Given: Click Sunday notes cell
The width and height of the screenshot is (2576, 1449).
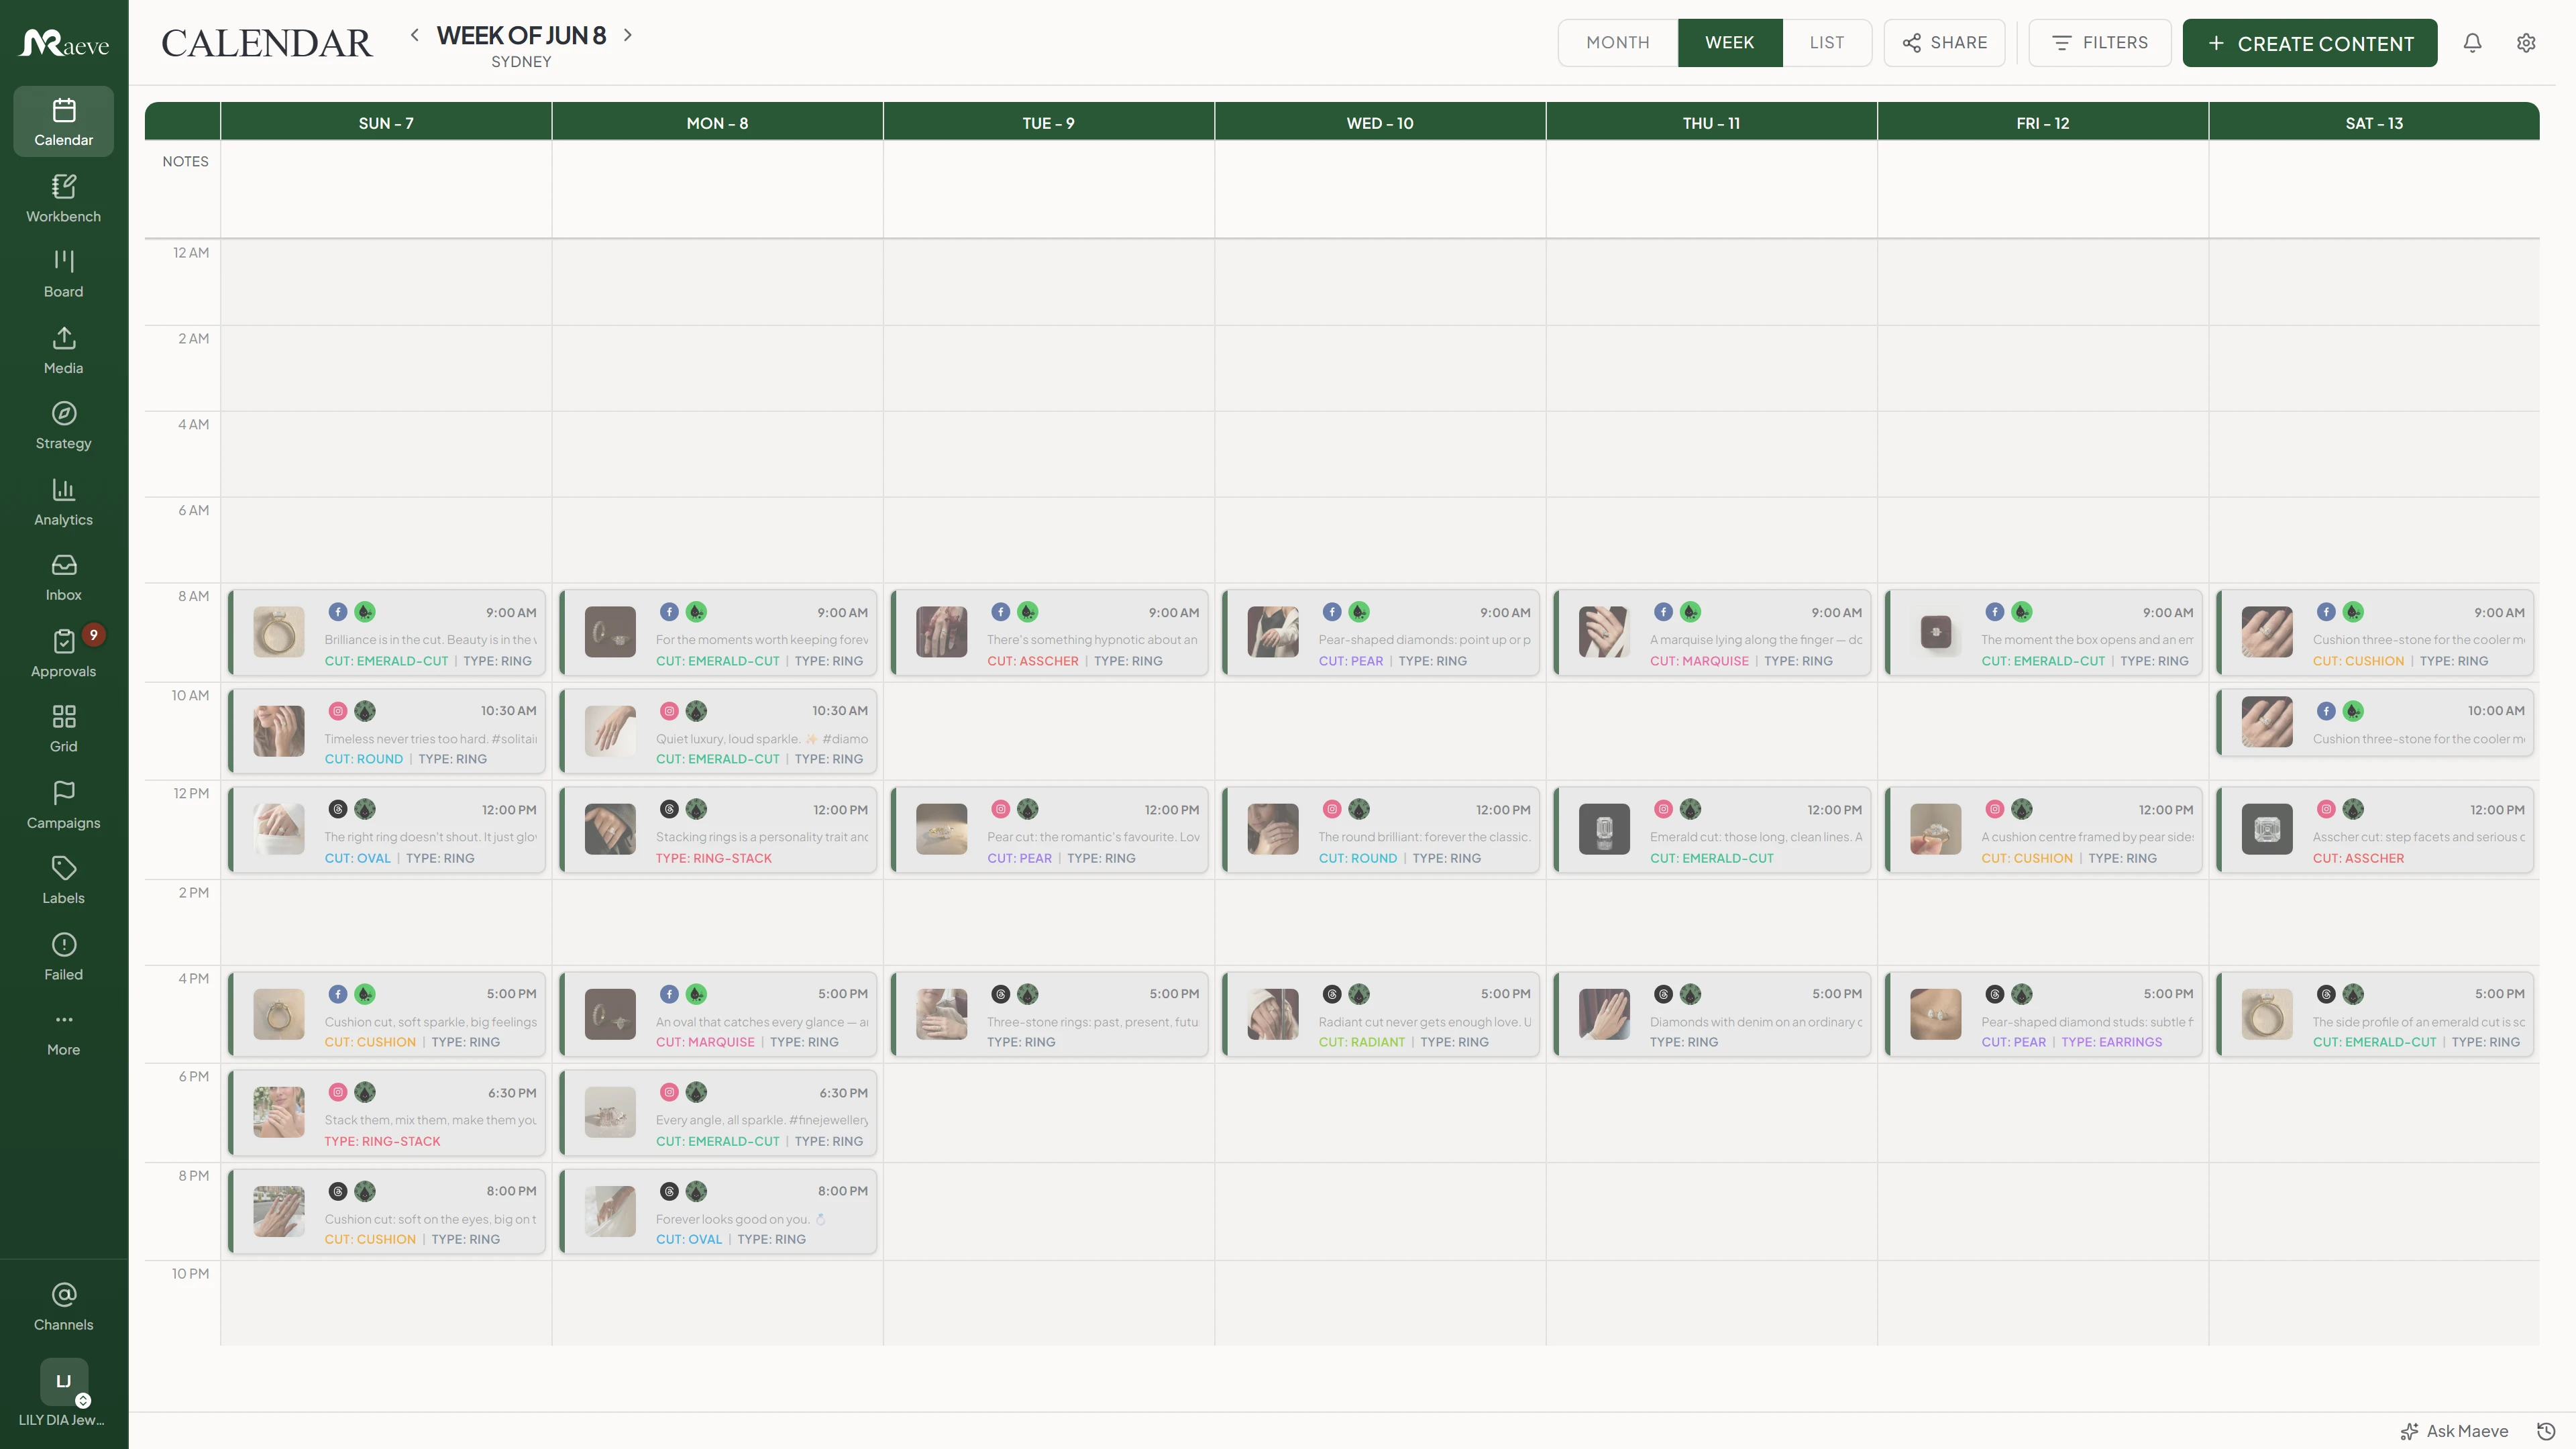Looking at the screenshot, I should pos(386,189).
